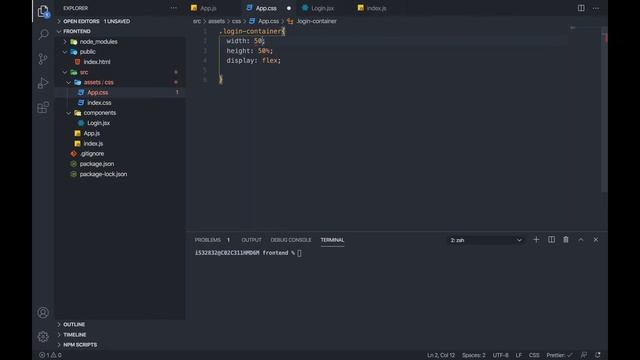The image size is (640, 360).
Task: Expand the Outline section
Action: coord(74,324)
